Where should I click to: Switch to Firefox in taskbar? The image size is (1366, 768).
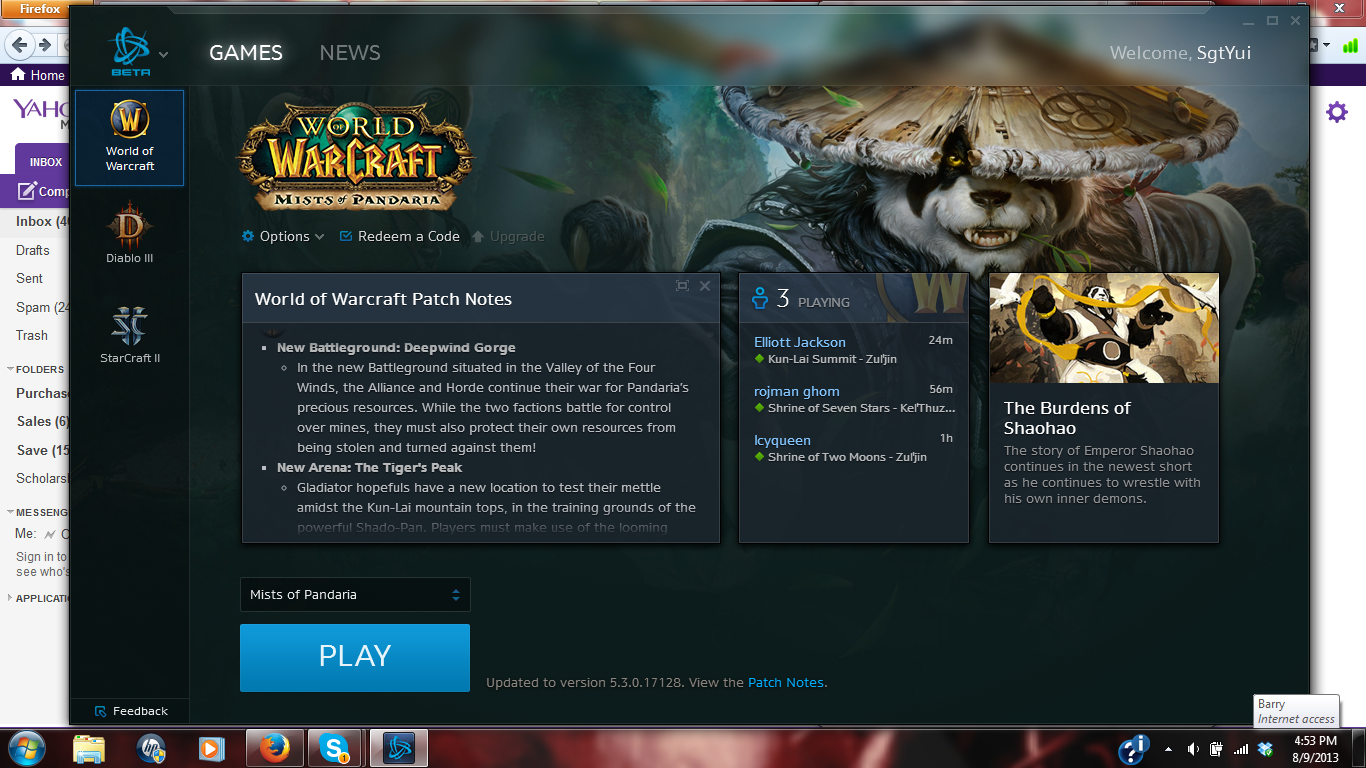(274, 748)
